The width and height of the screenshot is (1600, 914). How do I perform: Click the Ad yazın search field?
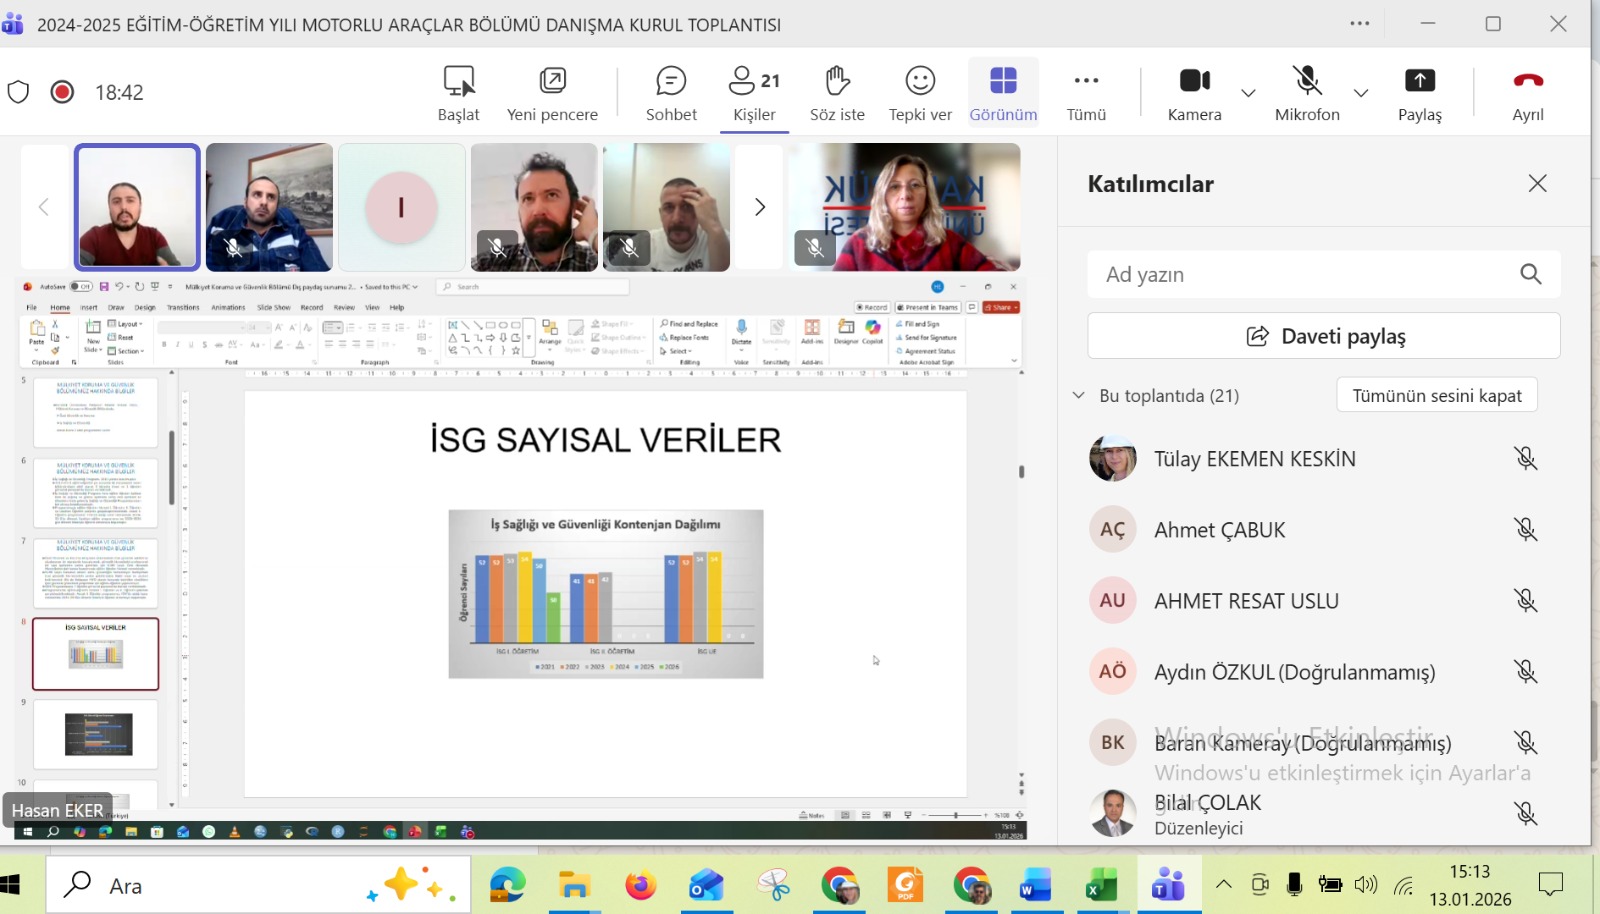1300,274
